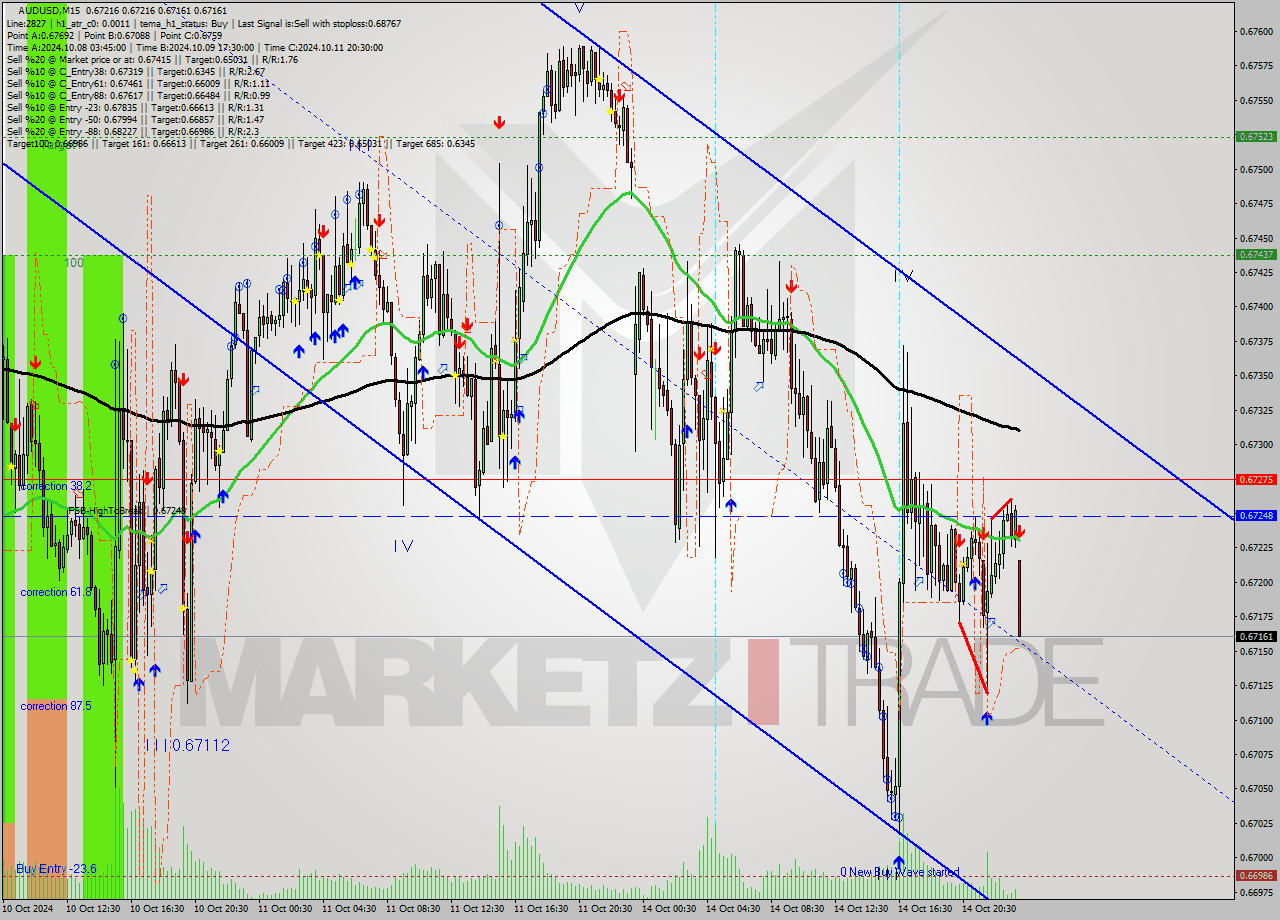The width and height of the screenshot is (1280, 920).
Task: Click the 'Target 685: 0.6345' text
Action: tap(435, 144)
